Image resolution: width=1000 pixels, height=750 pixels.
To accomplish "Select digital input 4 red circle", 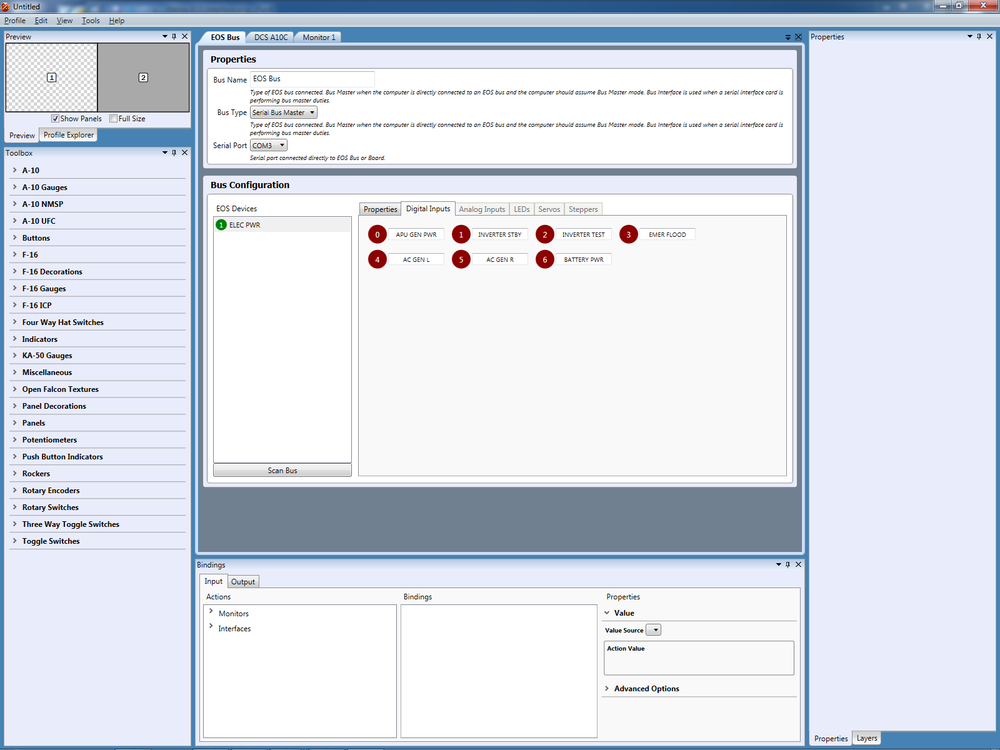I will [x=377, y=260].
